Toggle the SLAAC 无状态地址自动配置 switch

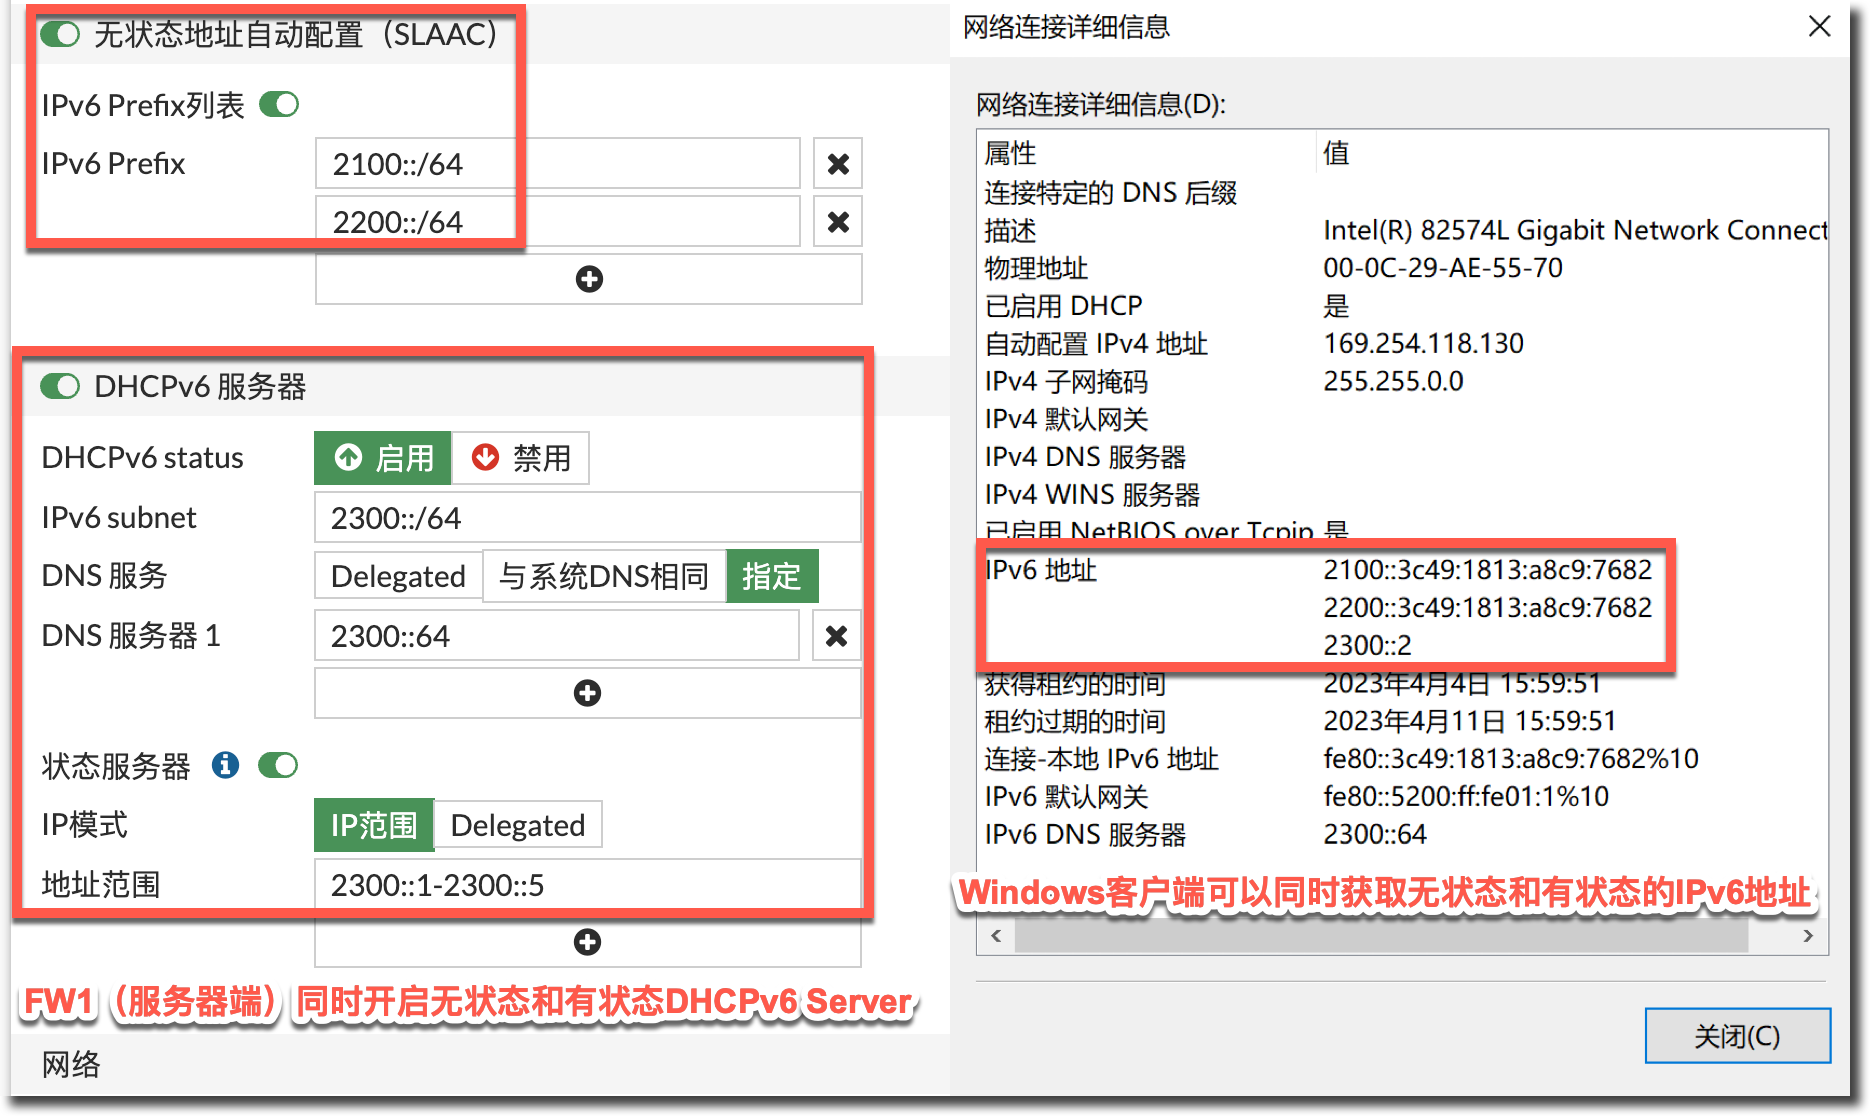pos(60,35)
